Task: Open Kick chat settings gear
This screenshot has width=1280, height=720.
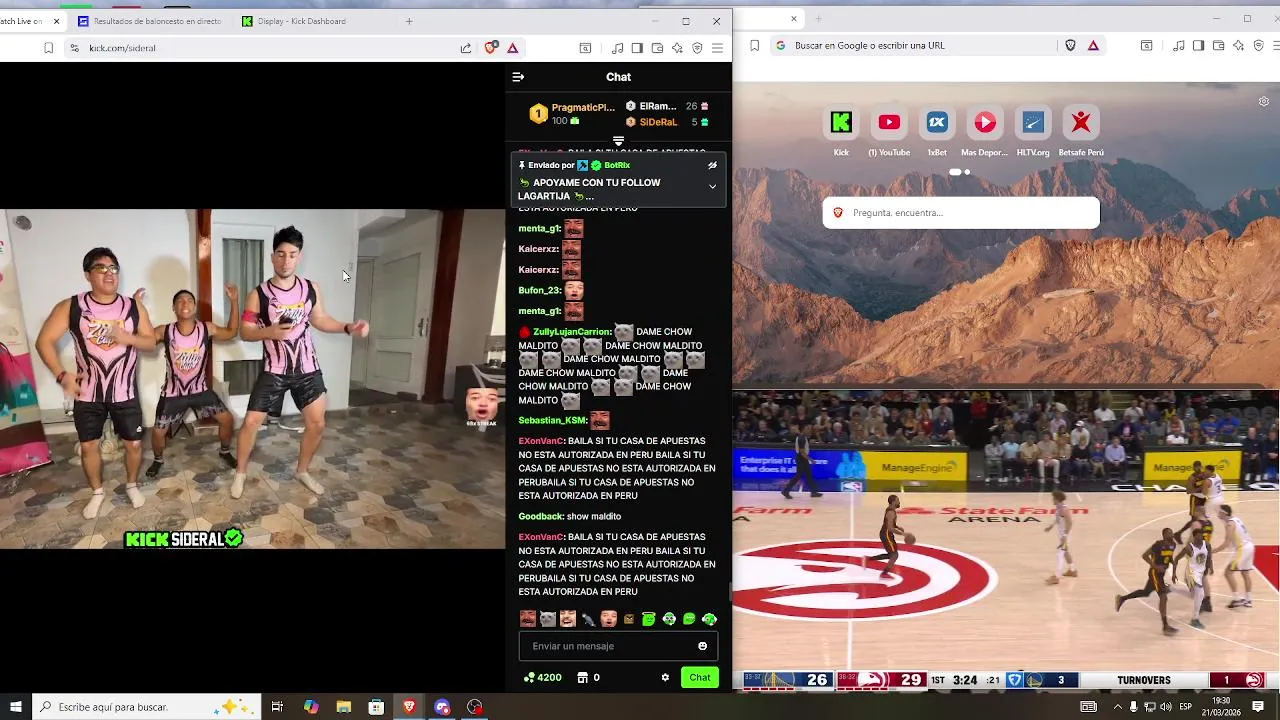Action: (x=665, y=677)
